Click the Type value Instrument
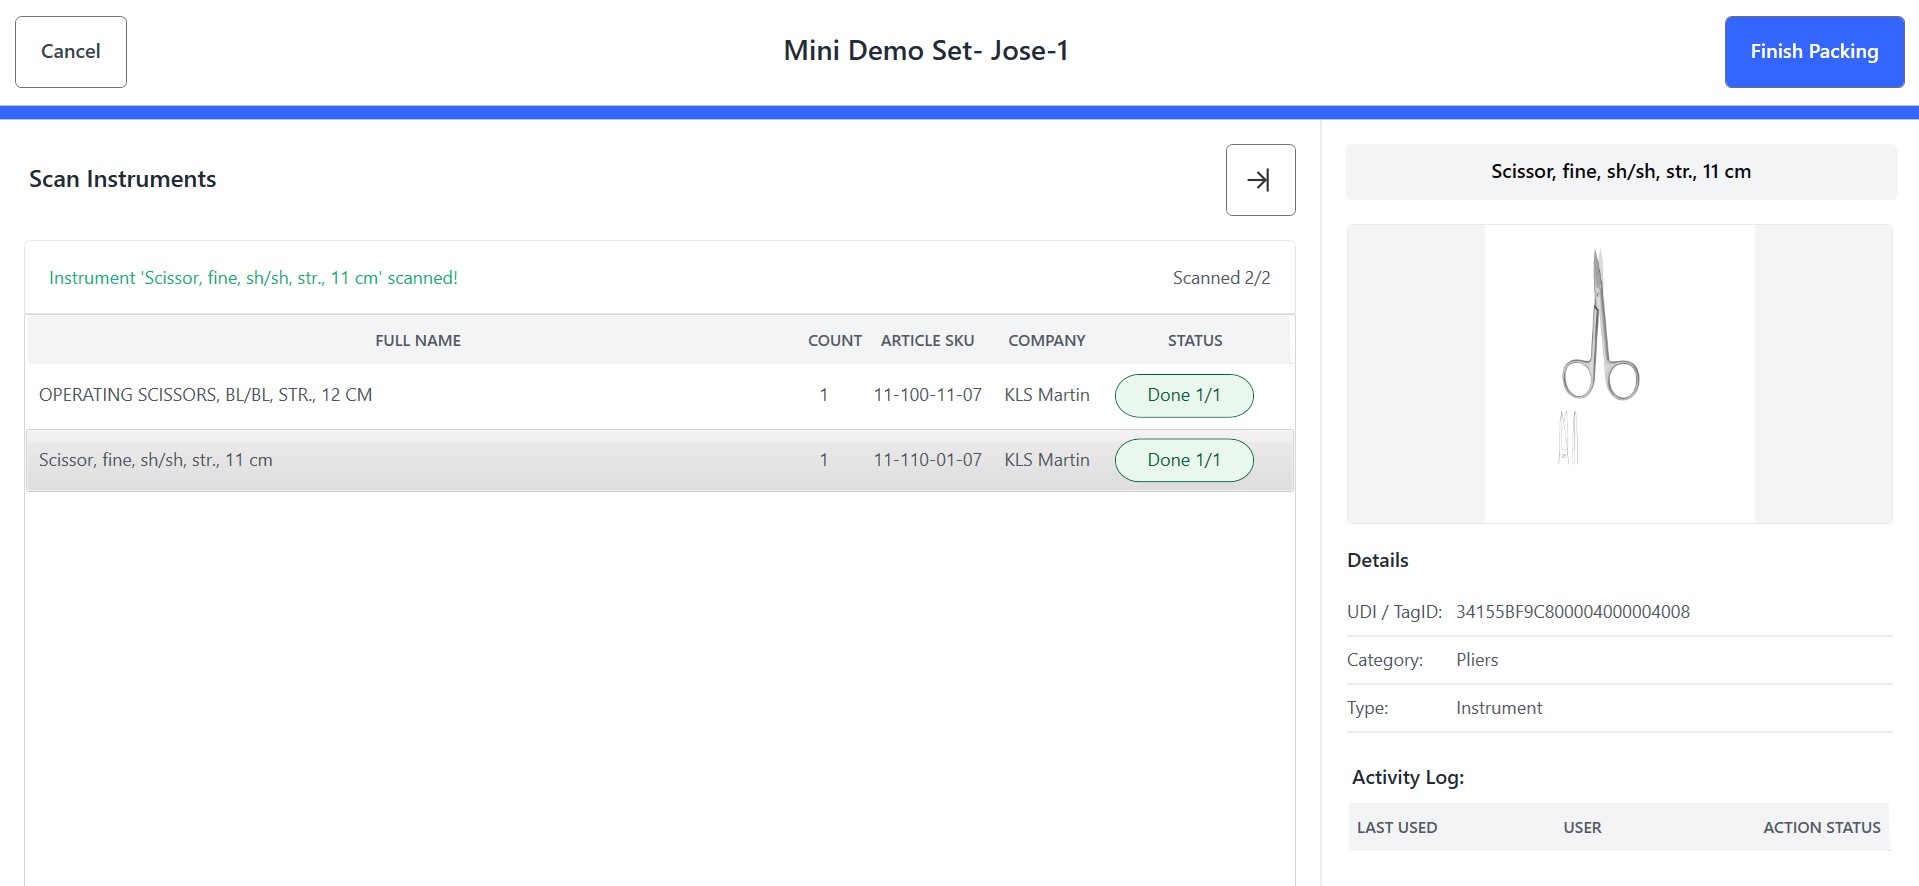The height and width of the screenshot is (886, 1919). point(1499,708)
